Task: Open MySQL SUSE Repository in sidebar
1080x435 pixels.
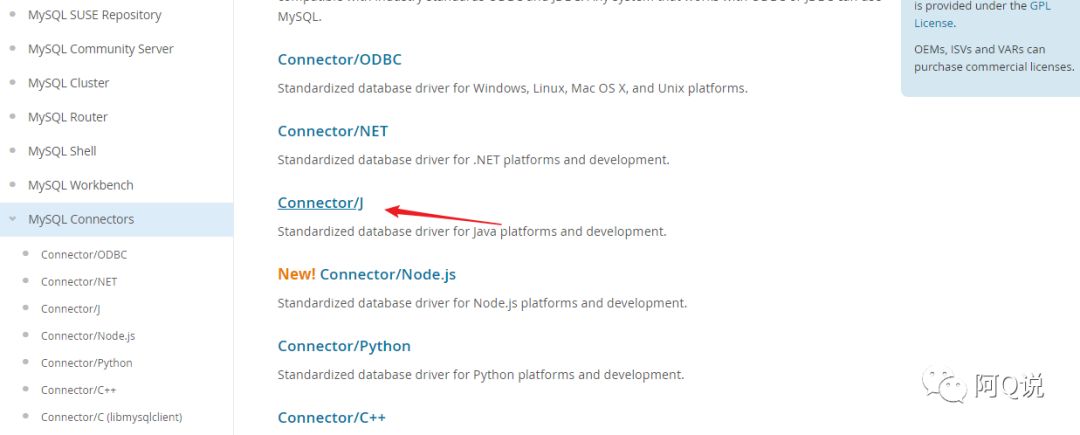Action: coord(94,15)
